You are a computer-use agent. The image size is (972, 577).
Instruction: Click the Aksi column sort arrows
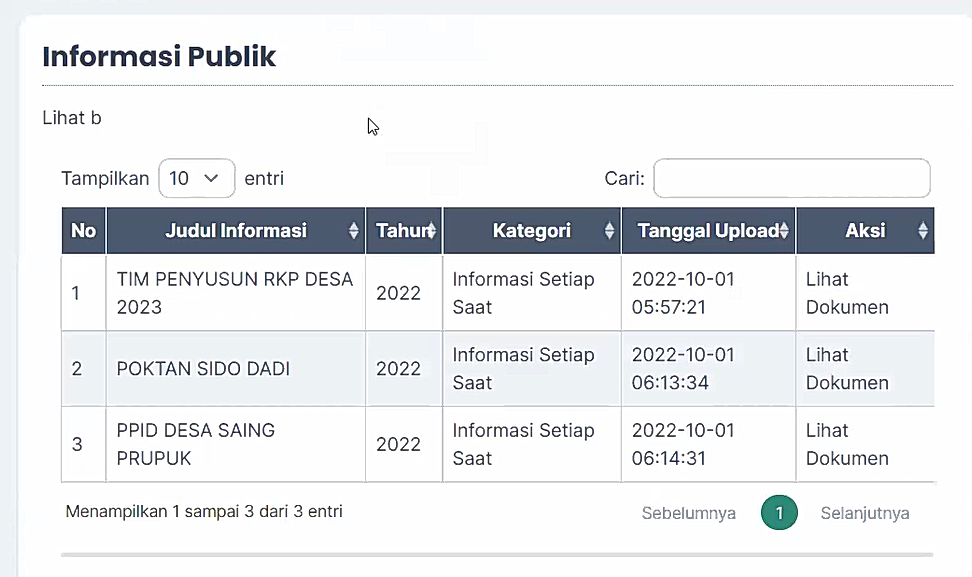coord(924,230)
